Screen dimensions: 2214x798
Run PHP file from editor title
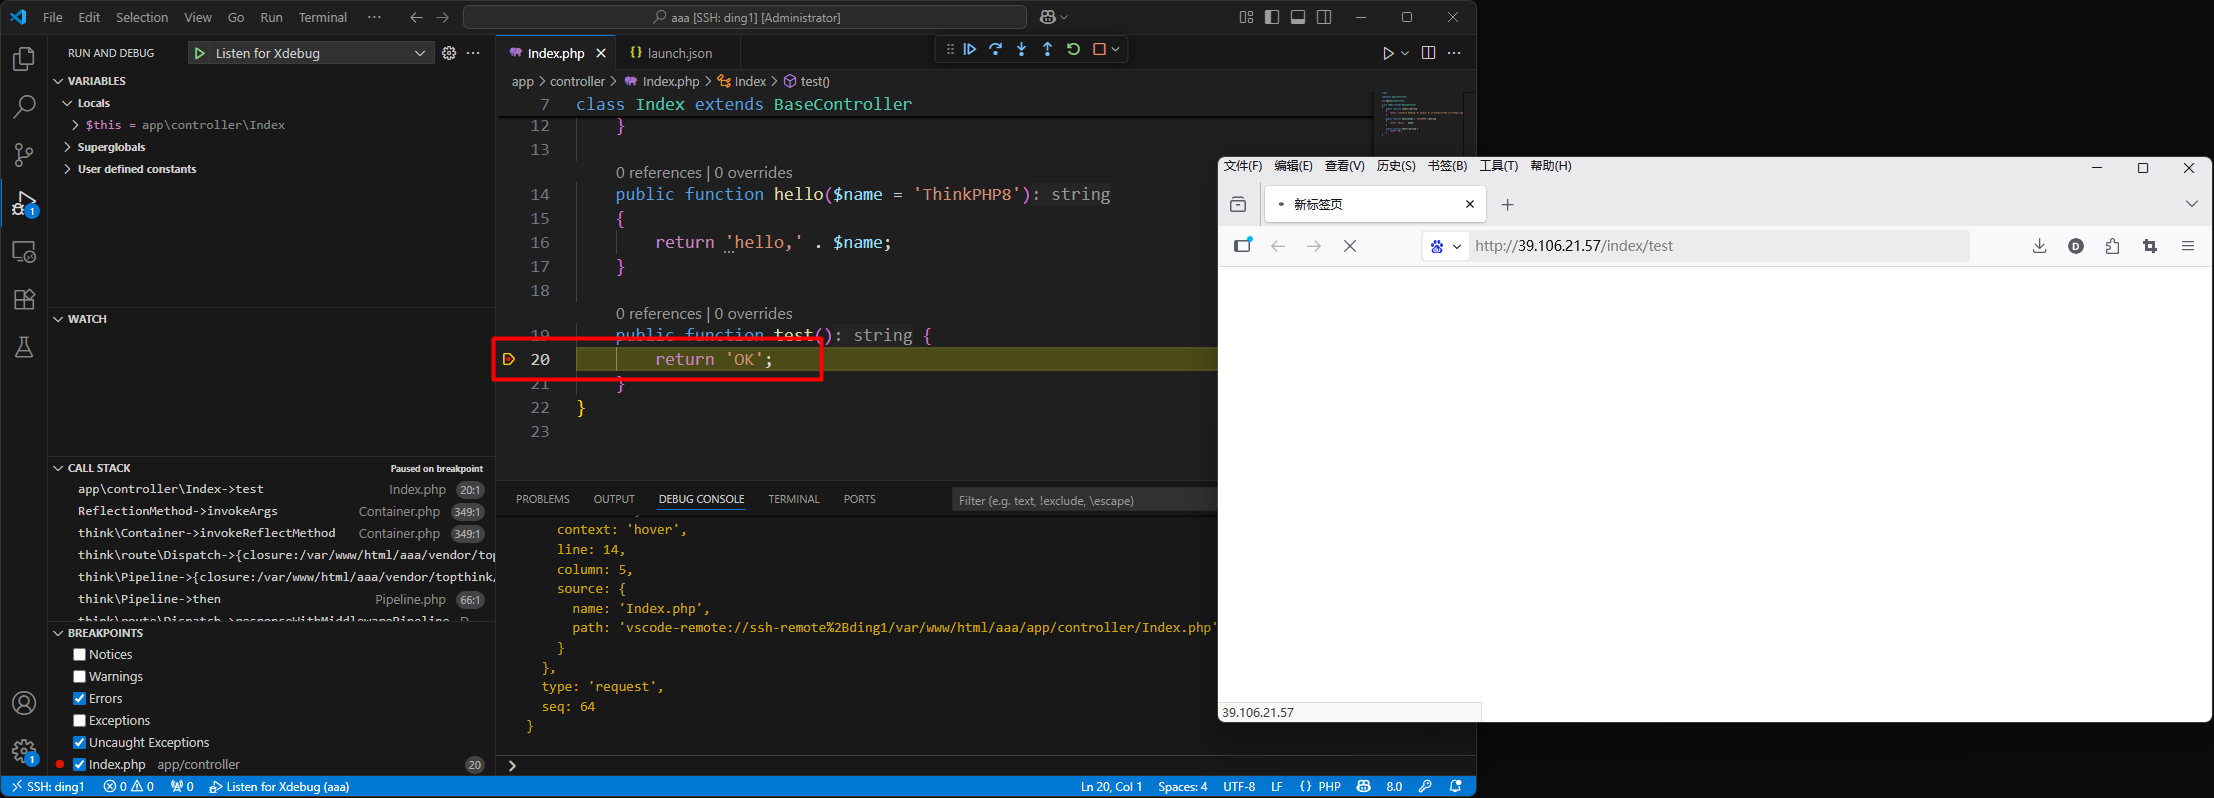(1388, 53)
